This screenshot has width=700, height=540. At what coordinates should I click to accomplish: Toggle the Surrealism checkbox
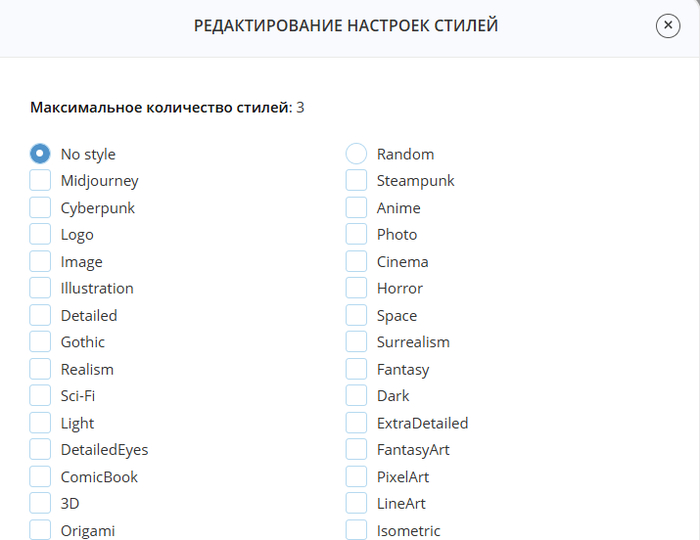tap(356, 342)
